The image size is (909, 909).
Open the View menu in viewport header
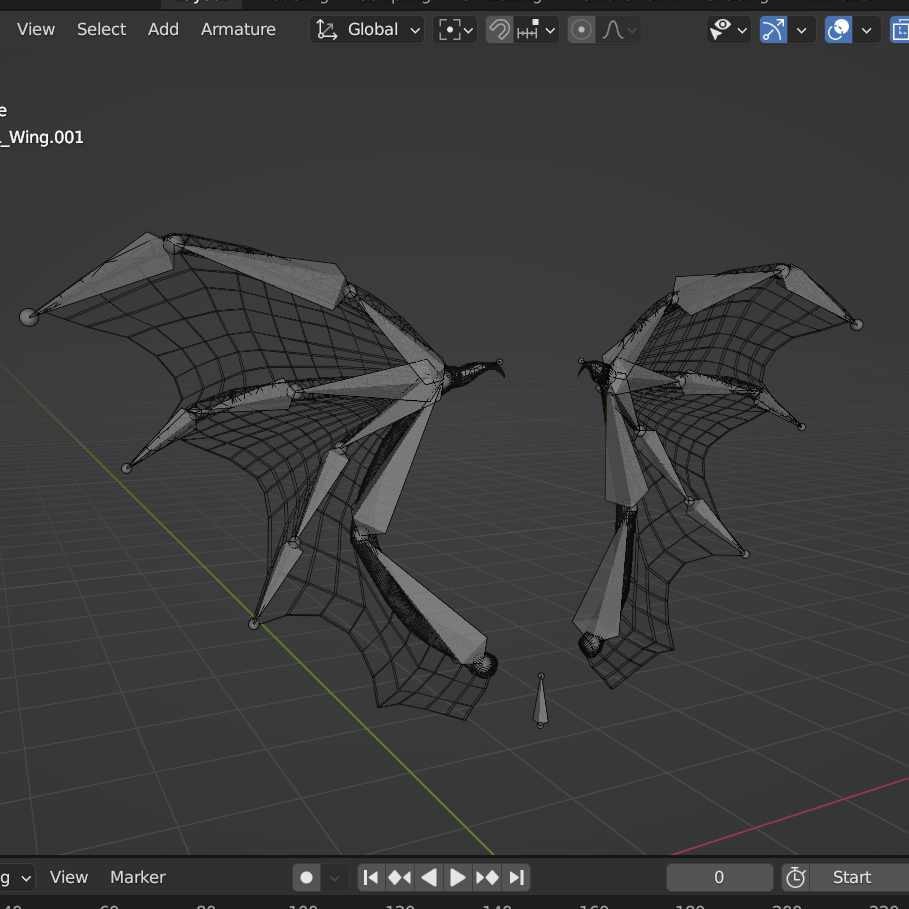pos(35,29)
